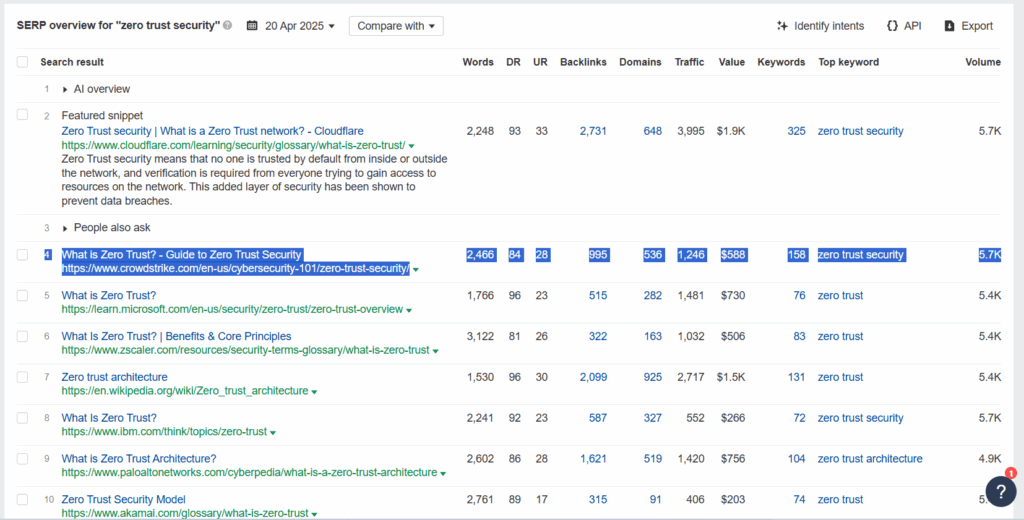Click the DR column header
This screenshot has height=520, width=1024.
(x=513, y=62)
